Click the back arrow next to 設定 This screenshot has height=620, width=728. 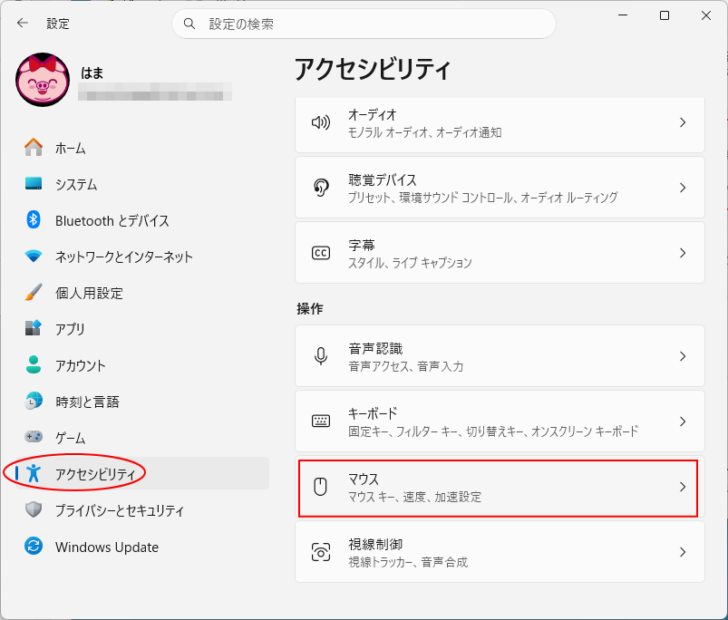tap(22, 23)
